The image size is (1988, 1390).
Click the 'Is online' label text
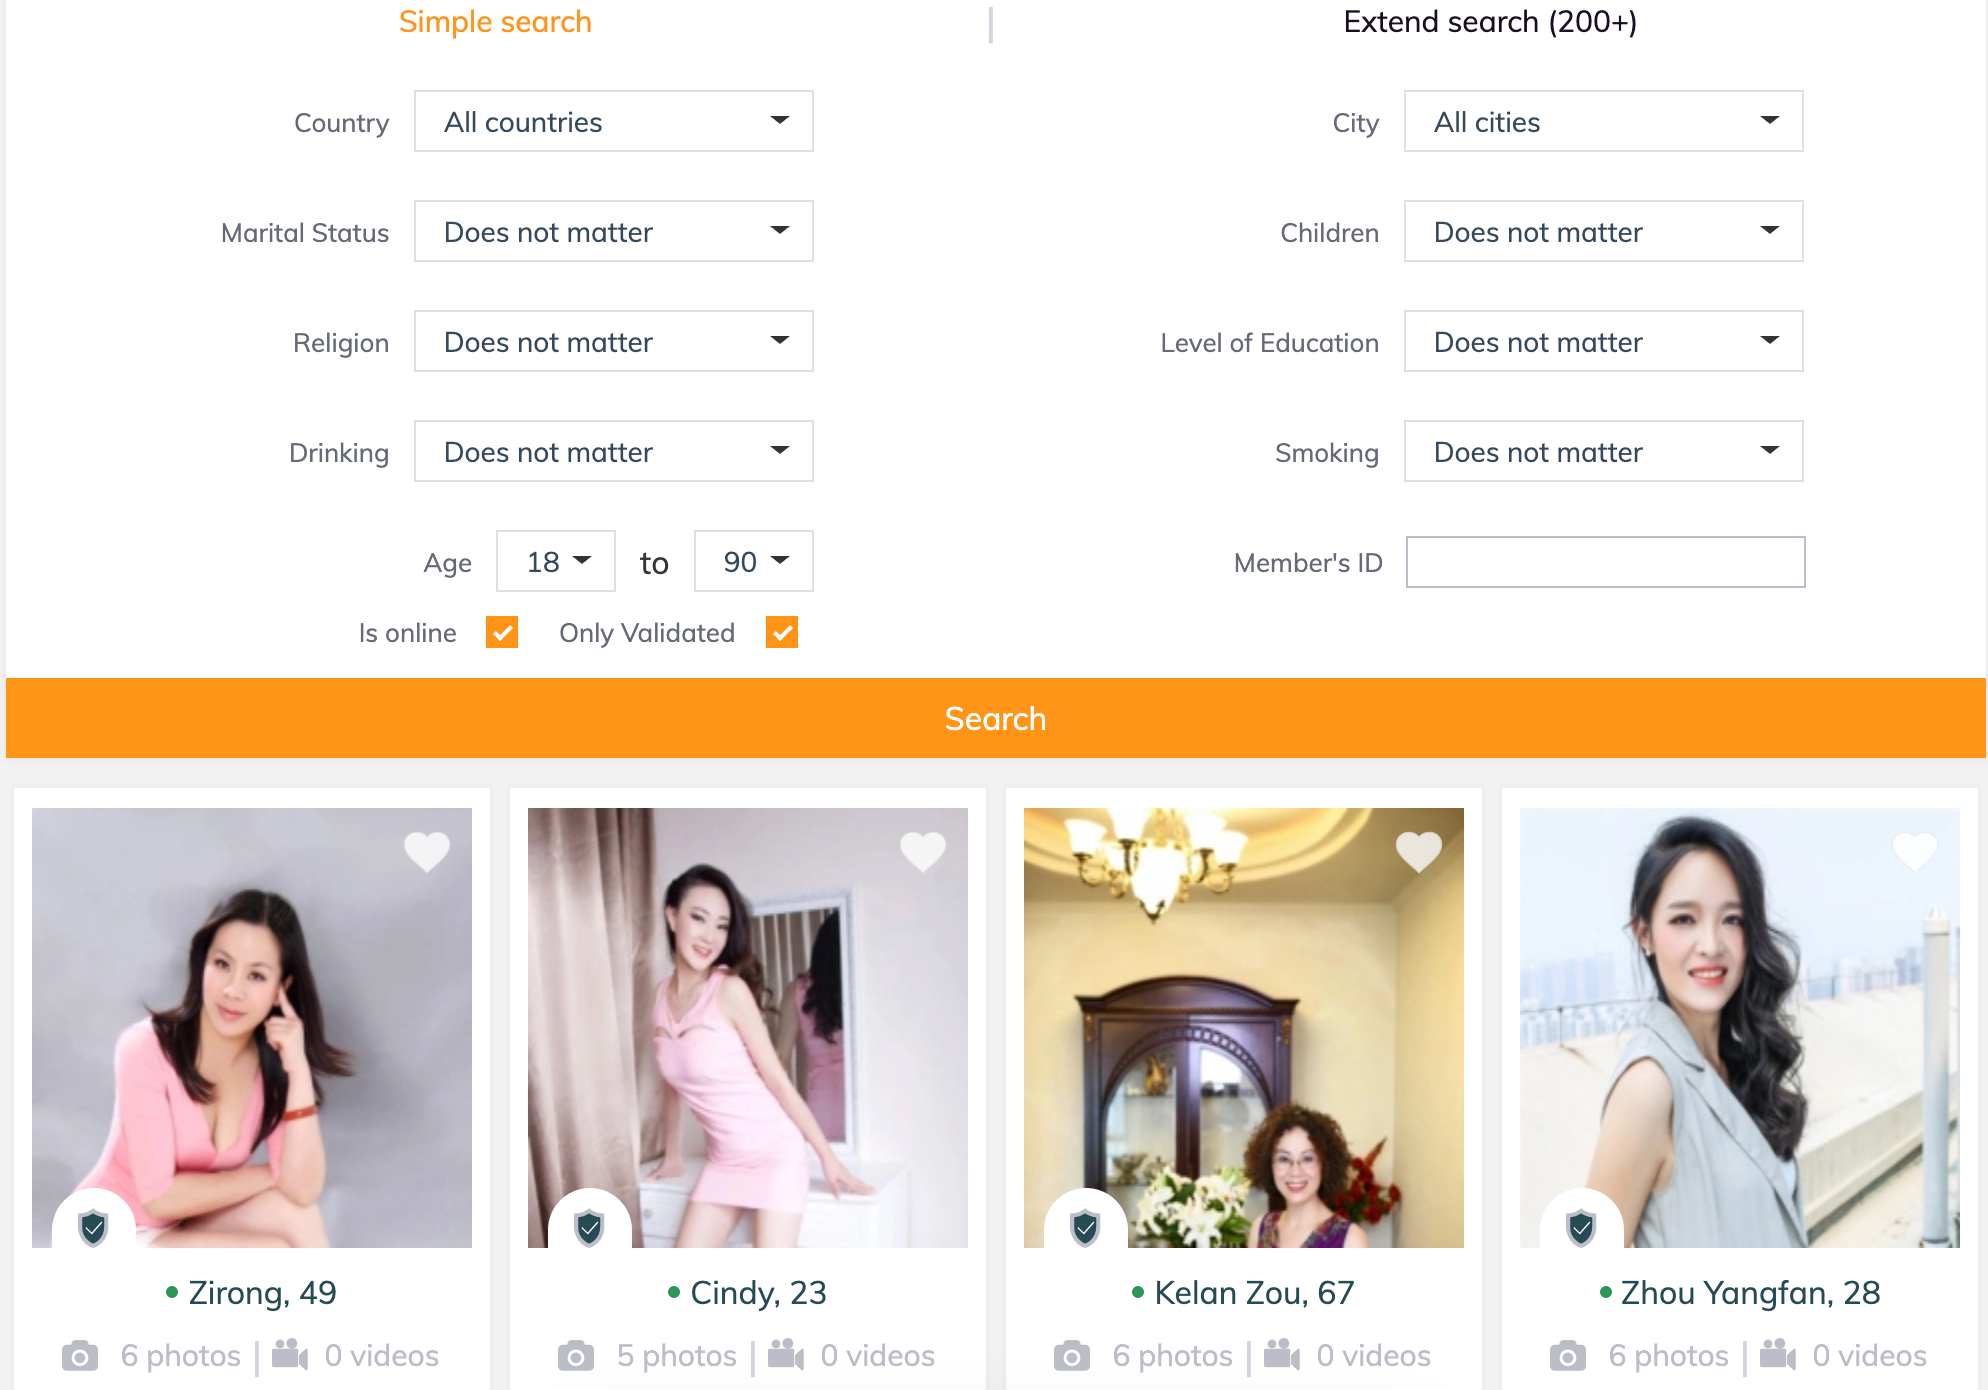tap(408, 633)
